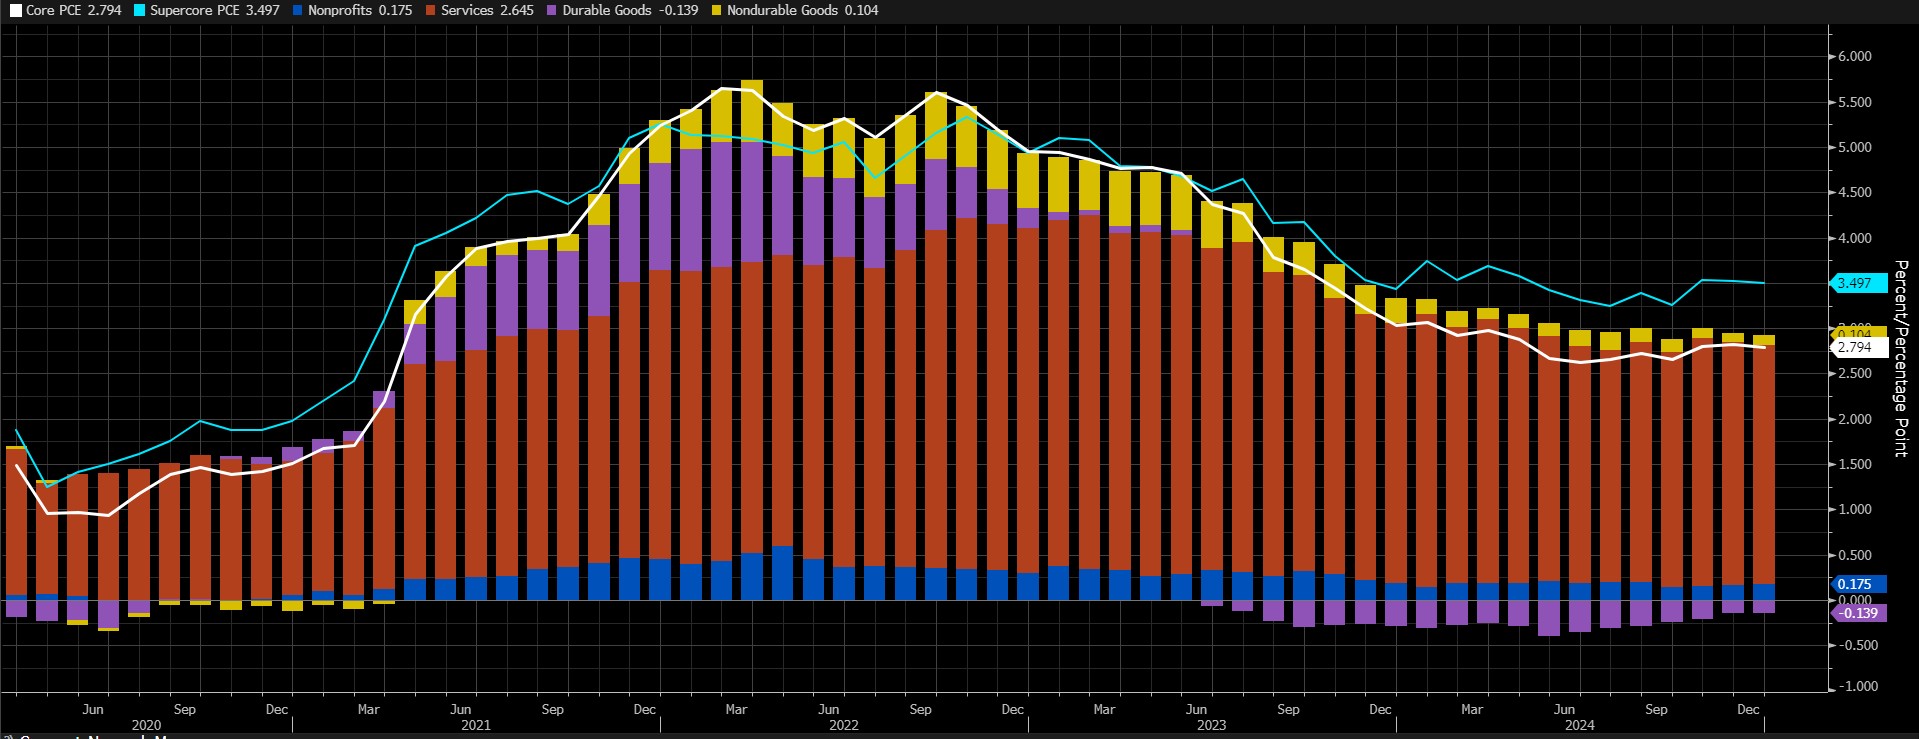
Task: Click the 5.500 y-axis label
Action: tap(1855, 102)
